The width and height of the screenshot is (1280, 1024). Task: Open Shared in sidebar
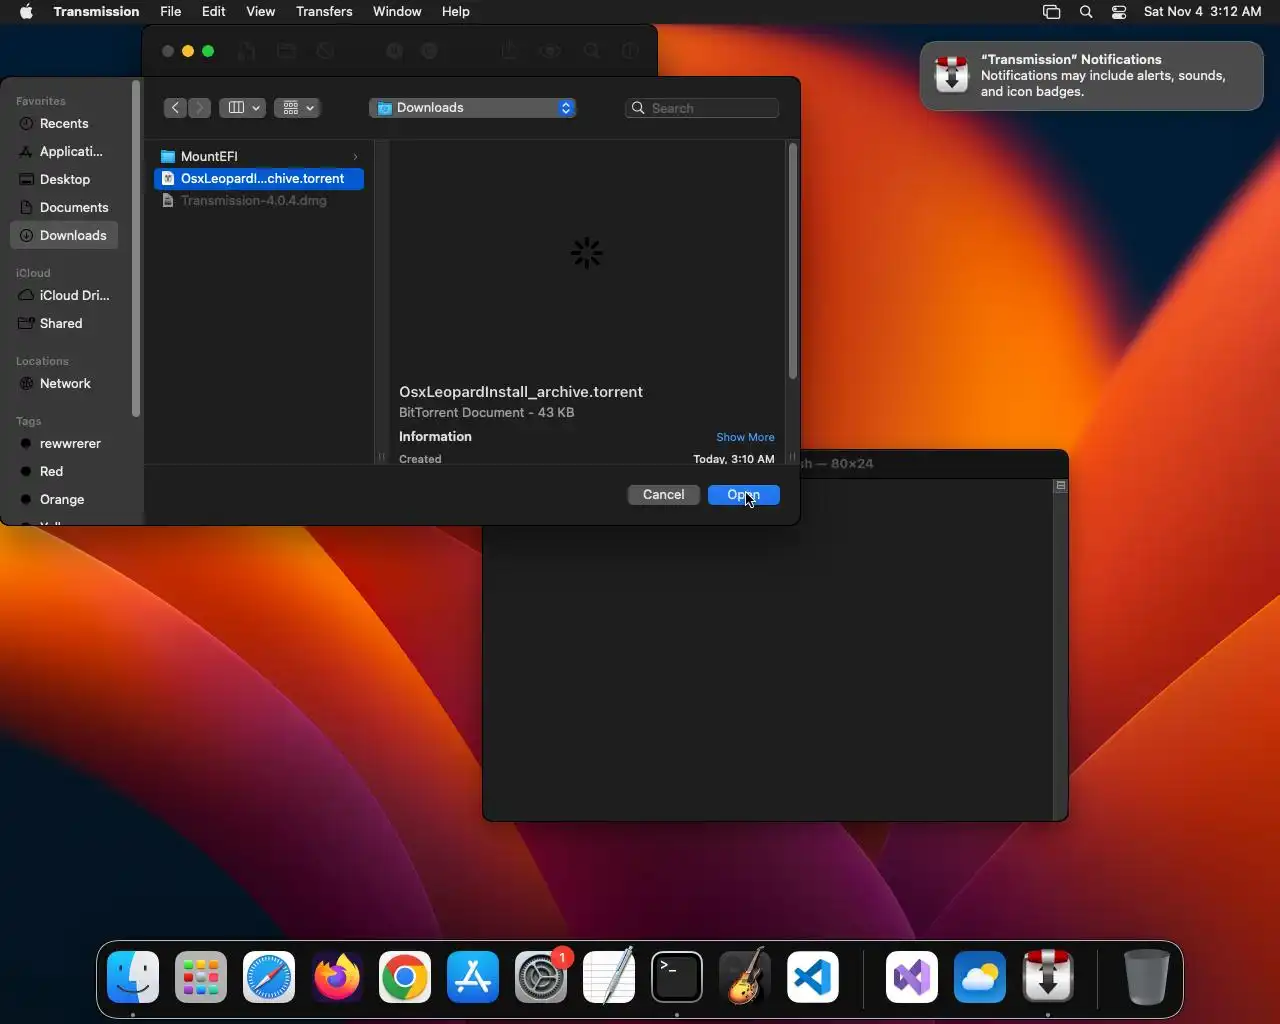click(64, 323)
